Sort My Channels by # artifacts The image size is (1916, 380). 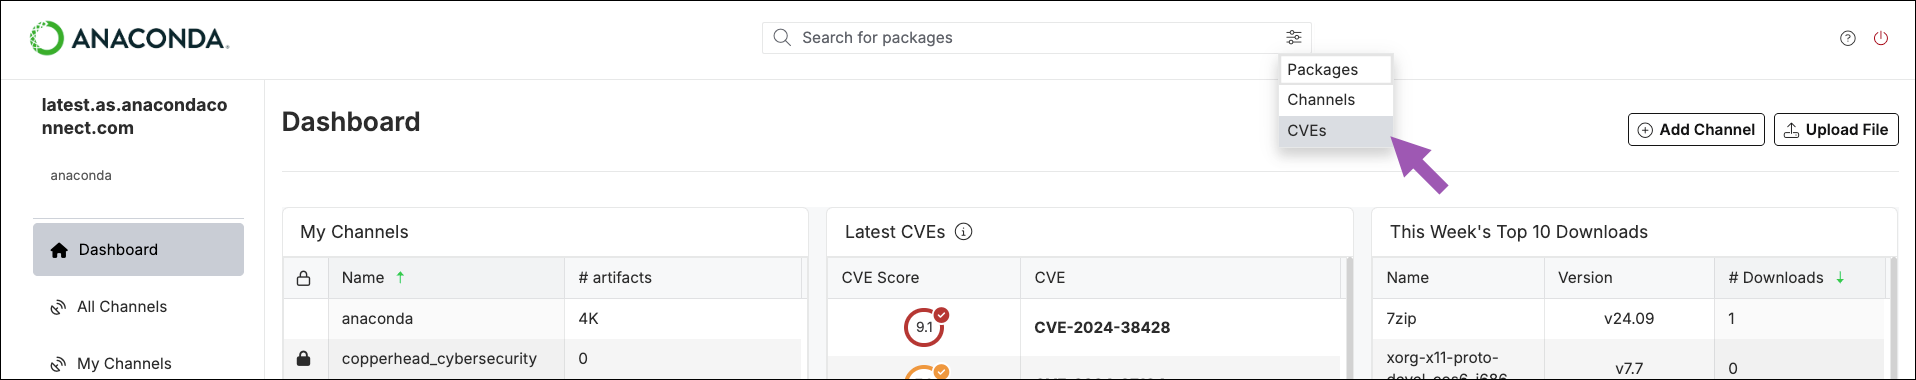coord(615,278)
